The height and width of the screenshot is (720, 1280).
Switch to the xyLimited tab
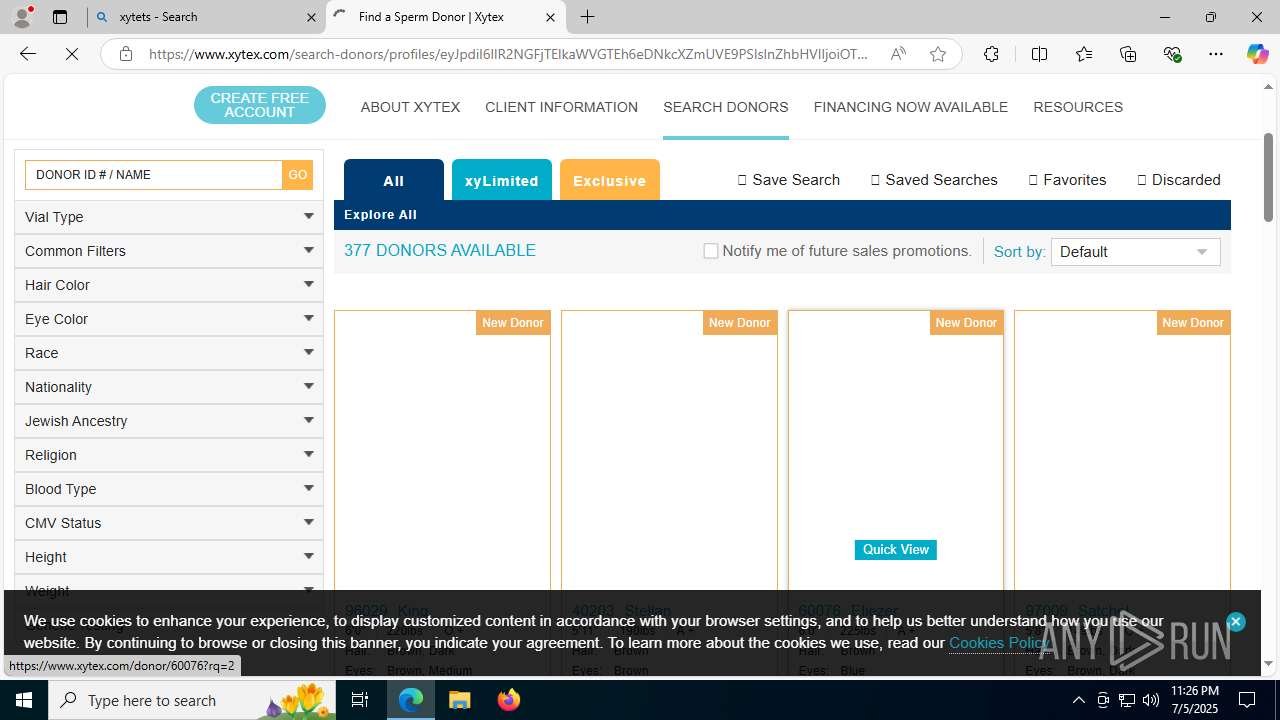coord(502,180)
